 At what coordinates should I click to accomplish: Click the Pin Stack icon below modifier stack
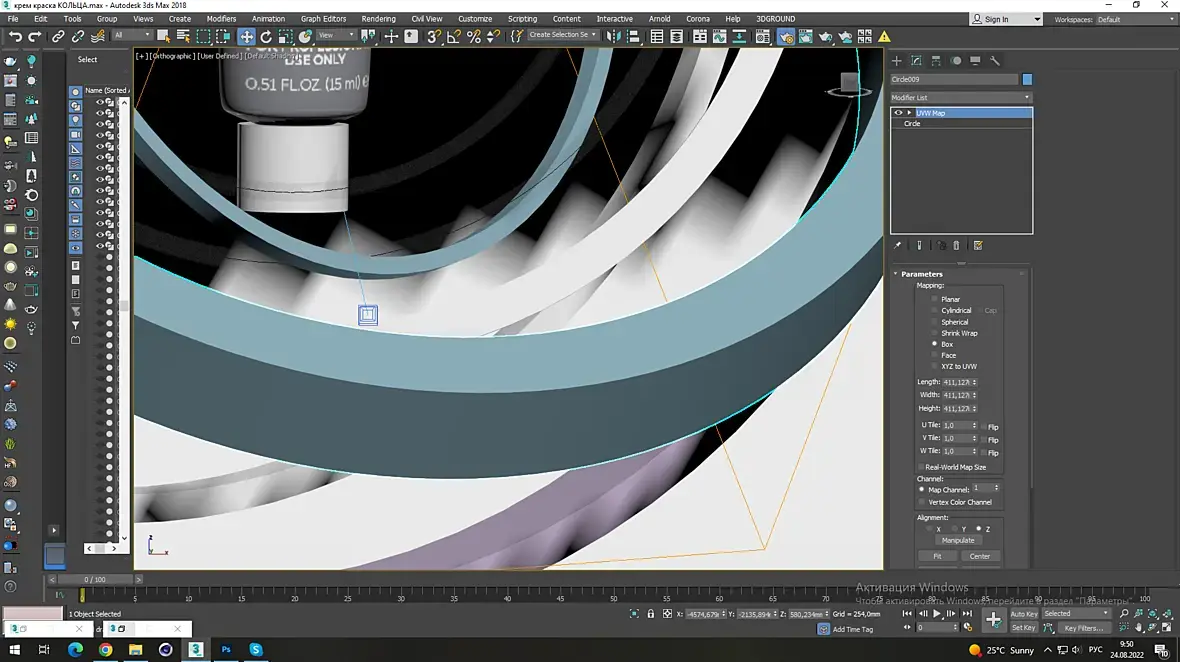pyautogui.click(x=898, y=245)
